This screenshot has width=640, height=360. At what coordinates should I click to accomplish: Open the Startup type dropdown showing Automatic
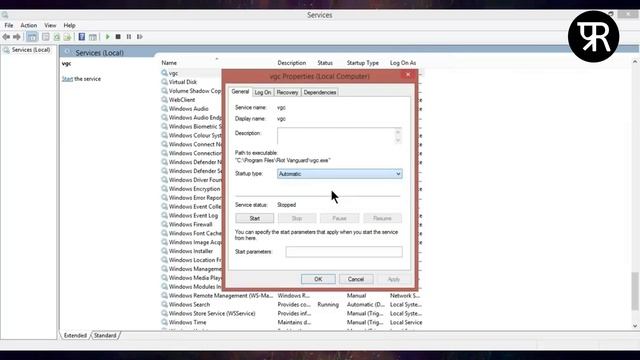pos(340,174)
